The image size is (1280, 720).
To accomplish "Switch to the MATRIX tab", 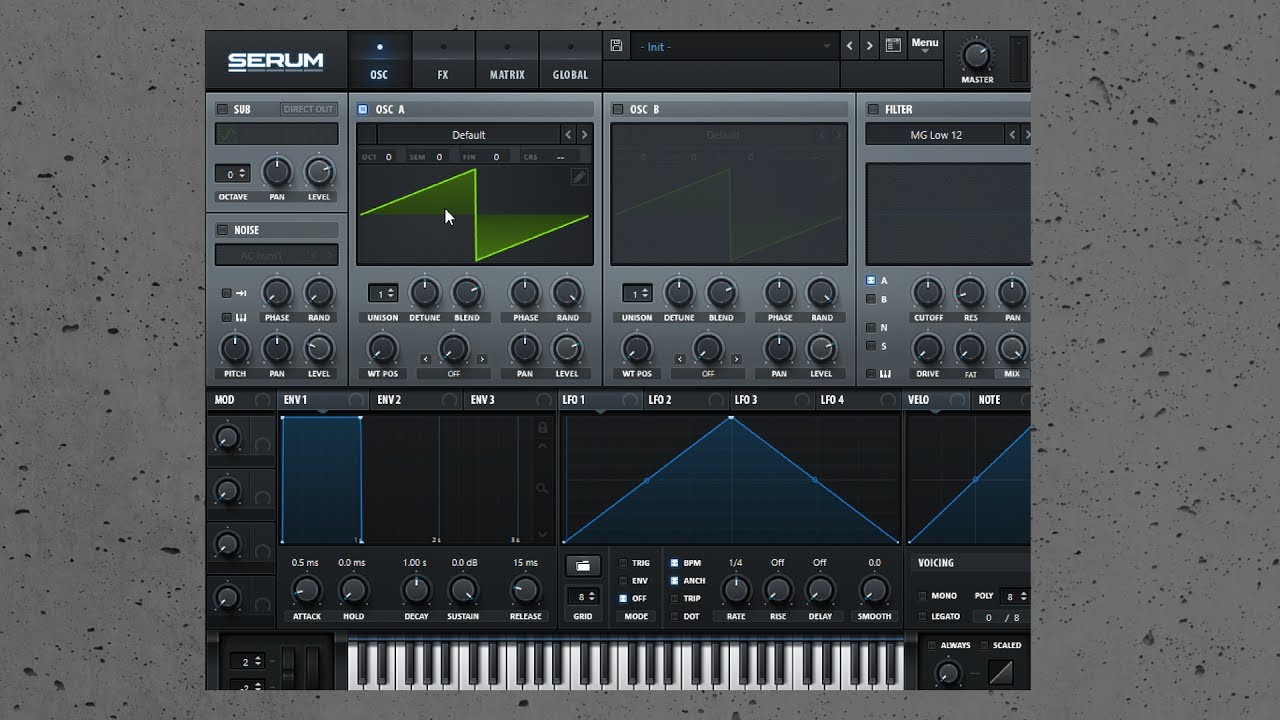I will [x=507, y=59].
